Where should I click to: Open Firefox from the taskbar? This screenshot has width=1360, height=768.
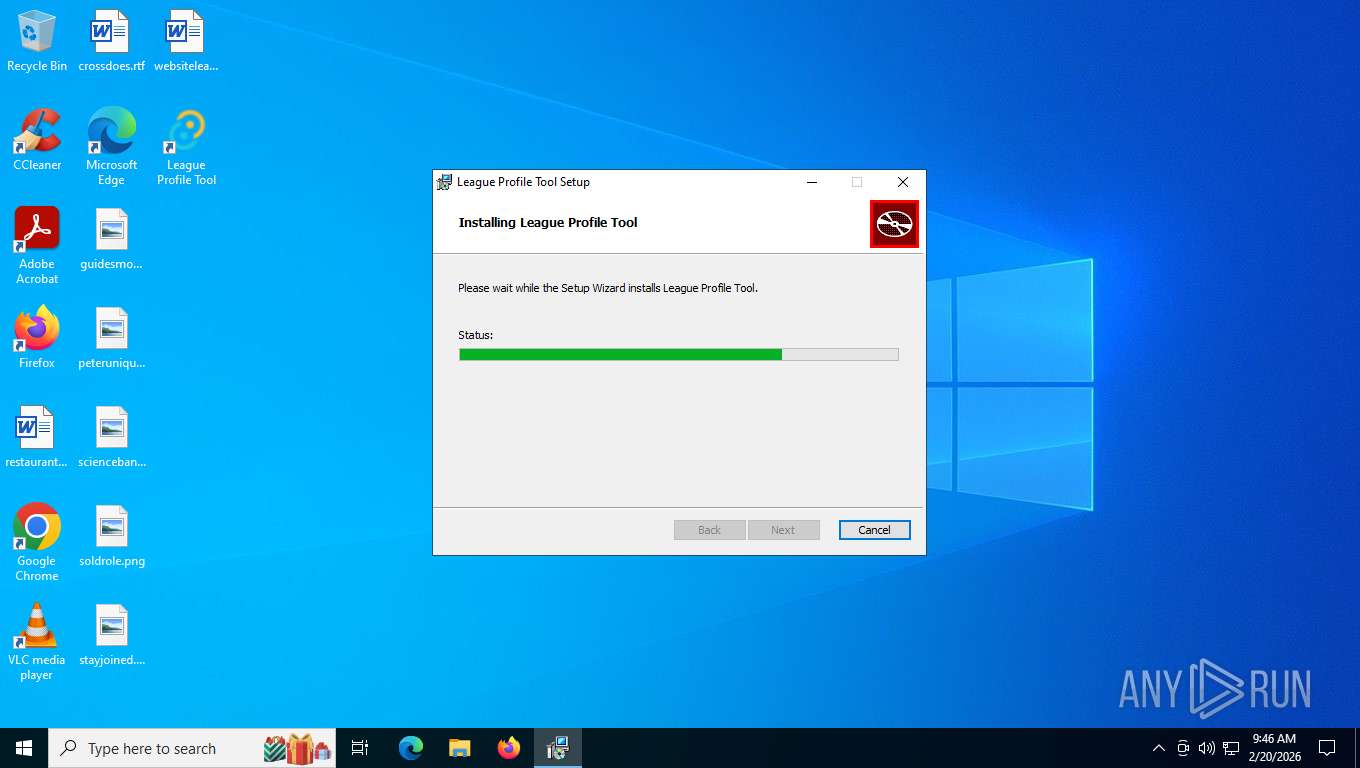click(509, 748)
